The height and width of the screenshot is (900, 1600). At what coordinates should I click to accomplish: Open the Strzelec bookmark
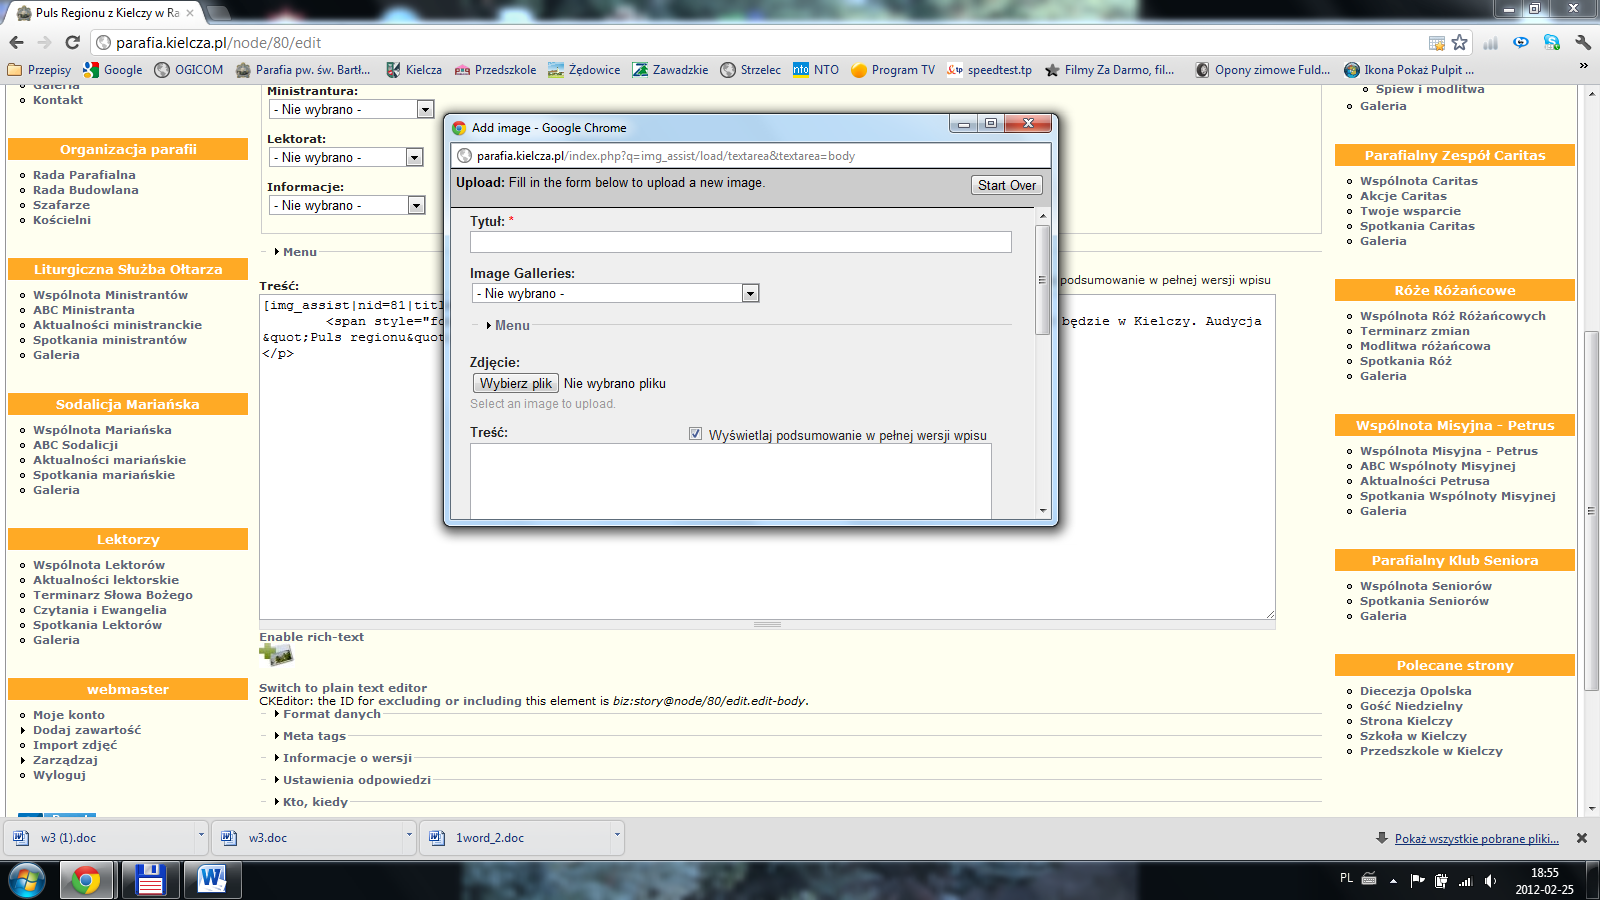pyautogui.click(x=750, y=70)
